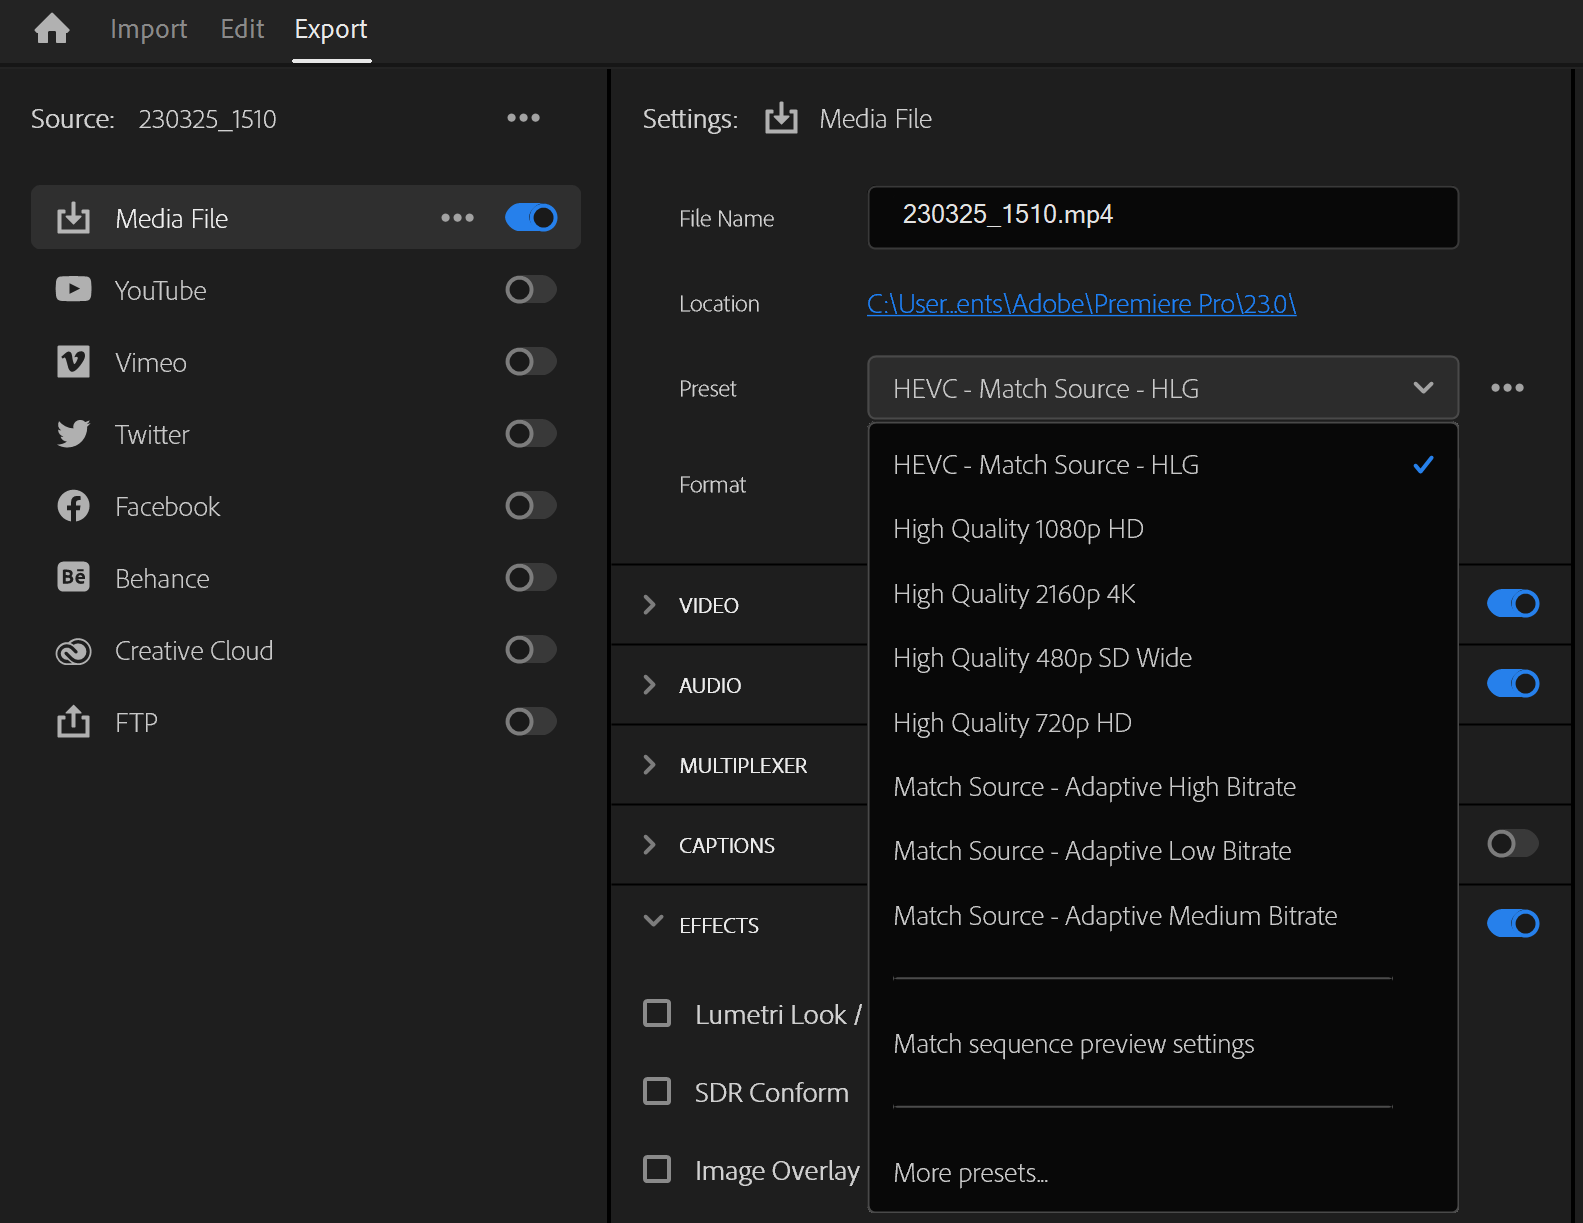This screenshot has height=1223, width=1583.
Task: Disable the VIDEO section toggle
Action: 1513,604
